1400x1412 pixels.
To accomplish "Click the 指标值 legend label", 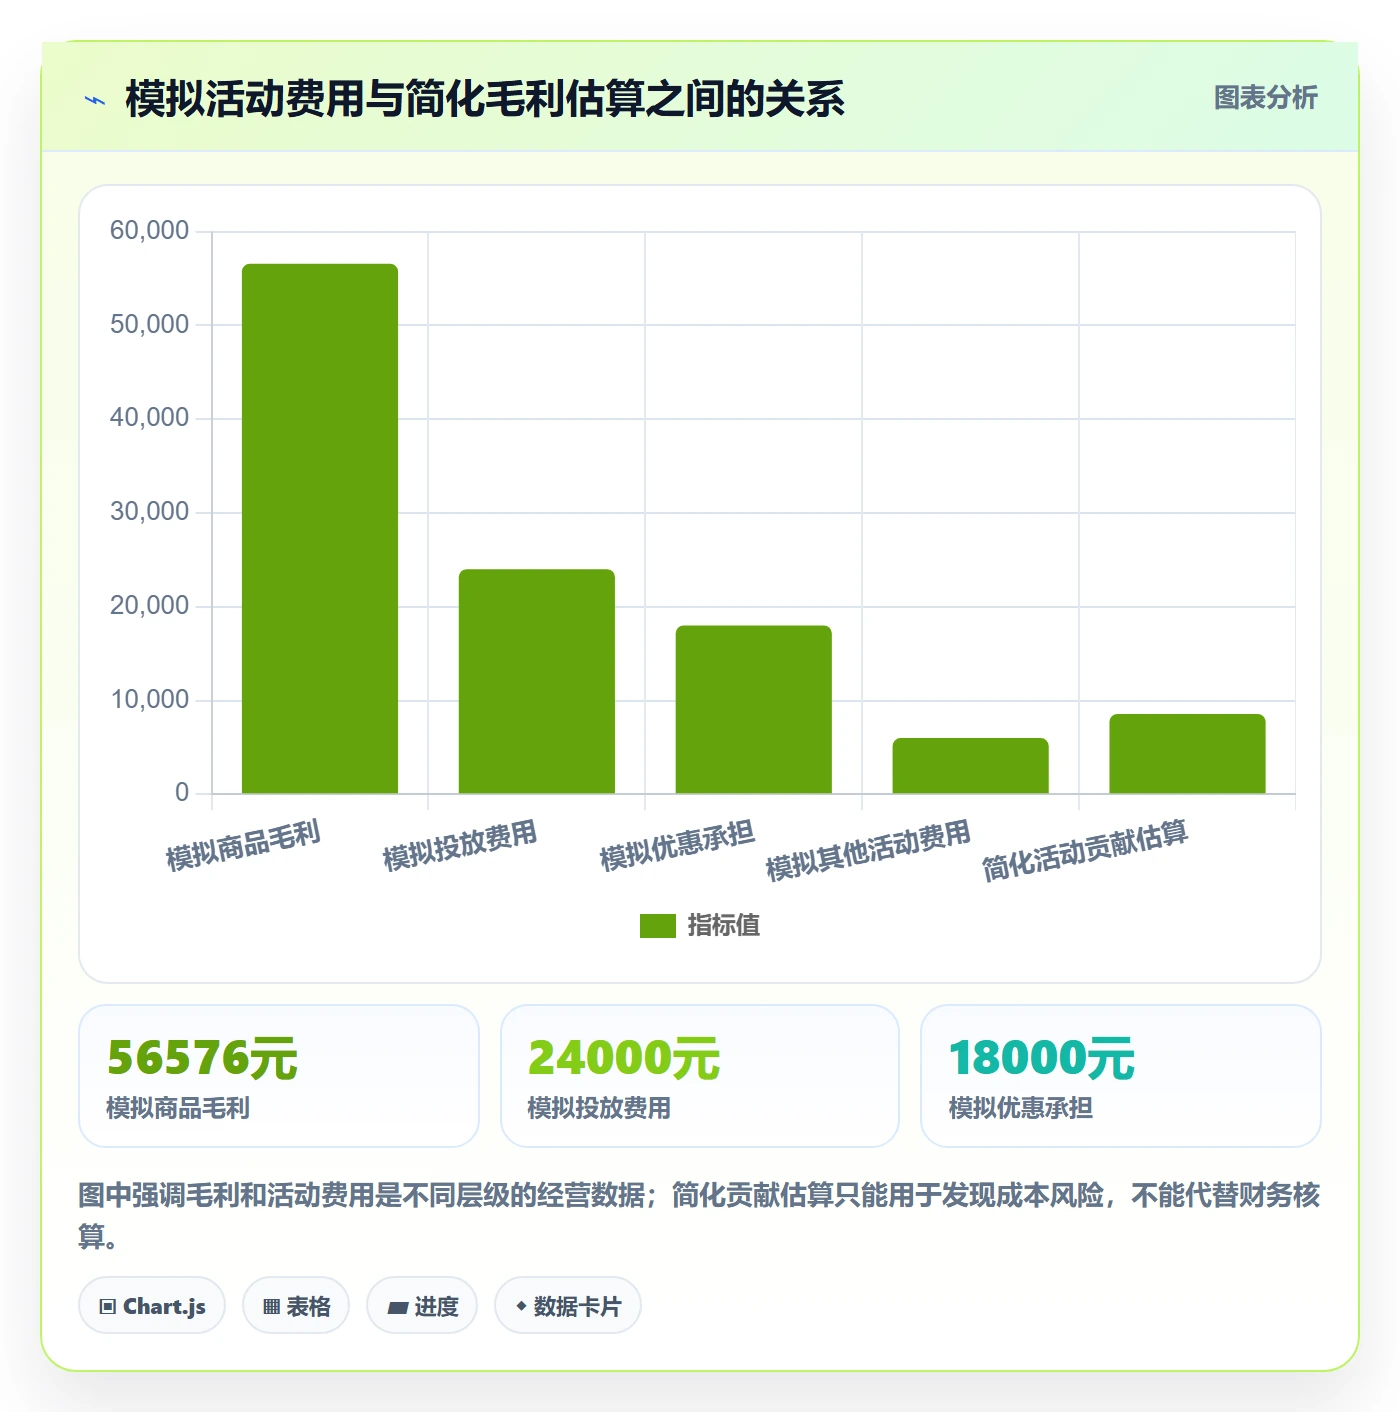I will 723,926.
